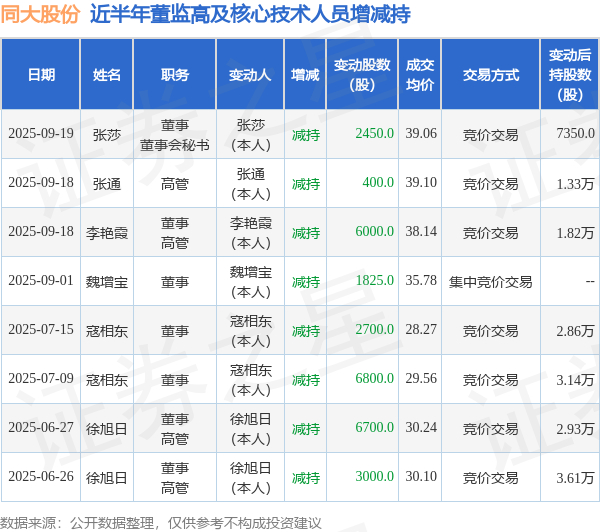600x532 pixels.
Task: Select the date 2025-06-26
Action: click(x=41, y=477)
